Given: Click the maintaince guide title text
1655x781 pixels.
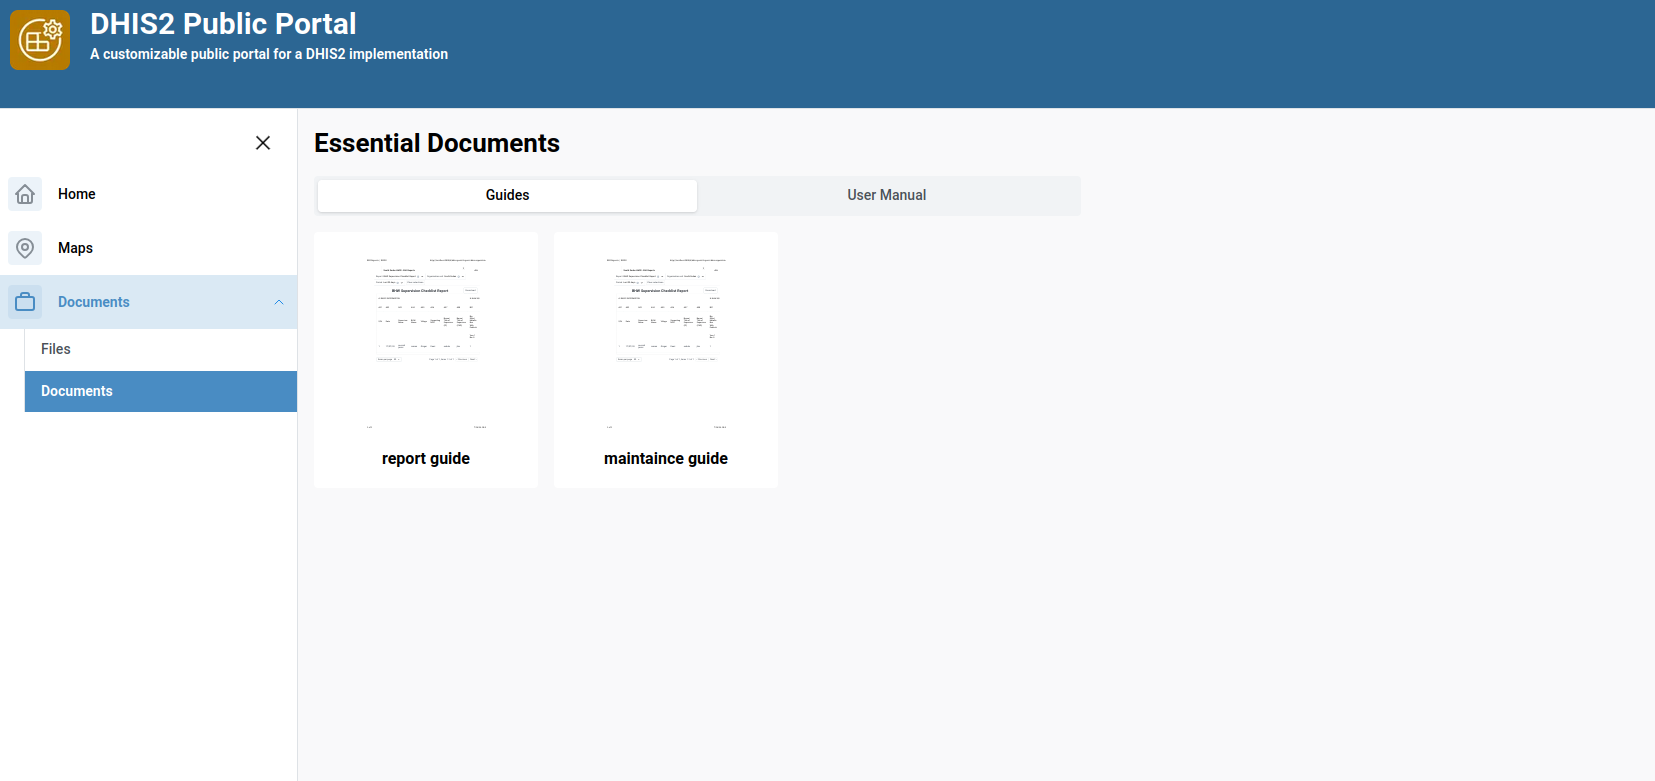Looking at the screenshot, I should tap(666, 458).
